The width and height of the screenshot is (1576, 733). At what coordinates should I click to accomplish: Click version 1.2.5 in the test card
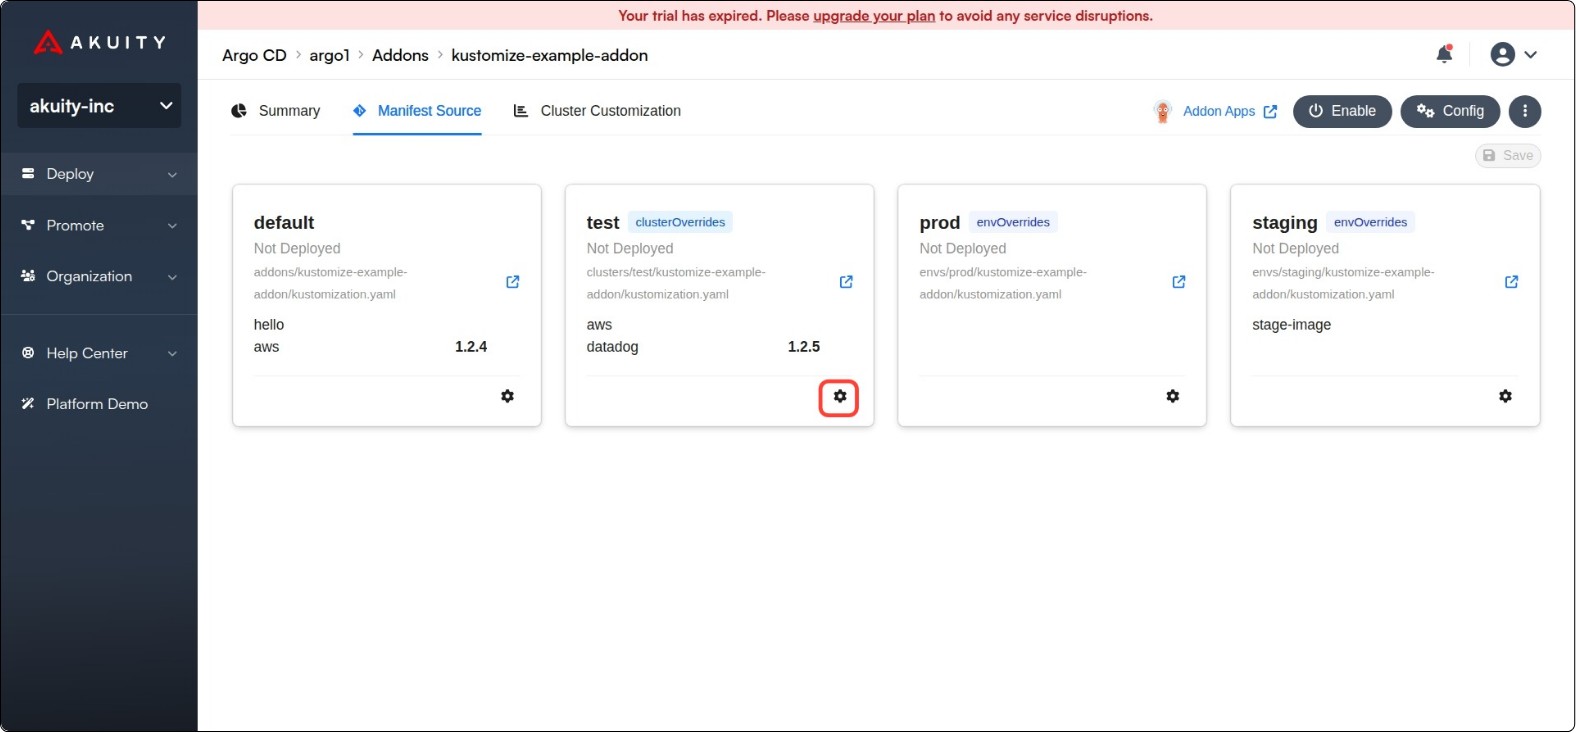click(804, 347)
